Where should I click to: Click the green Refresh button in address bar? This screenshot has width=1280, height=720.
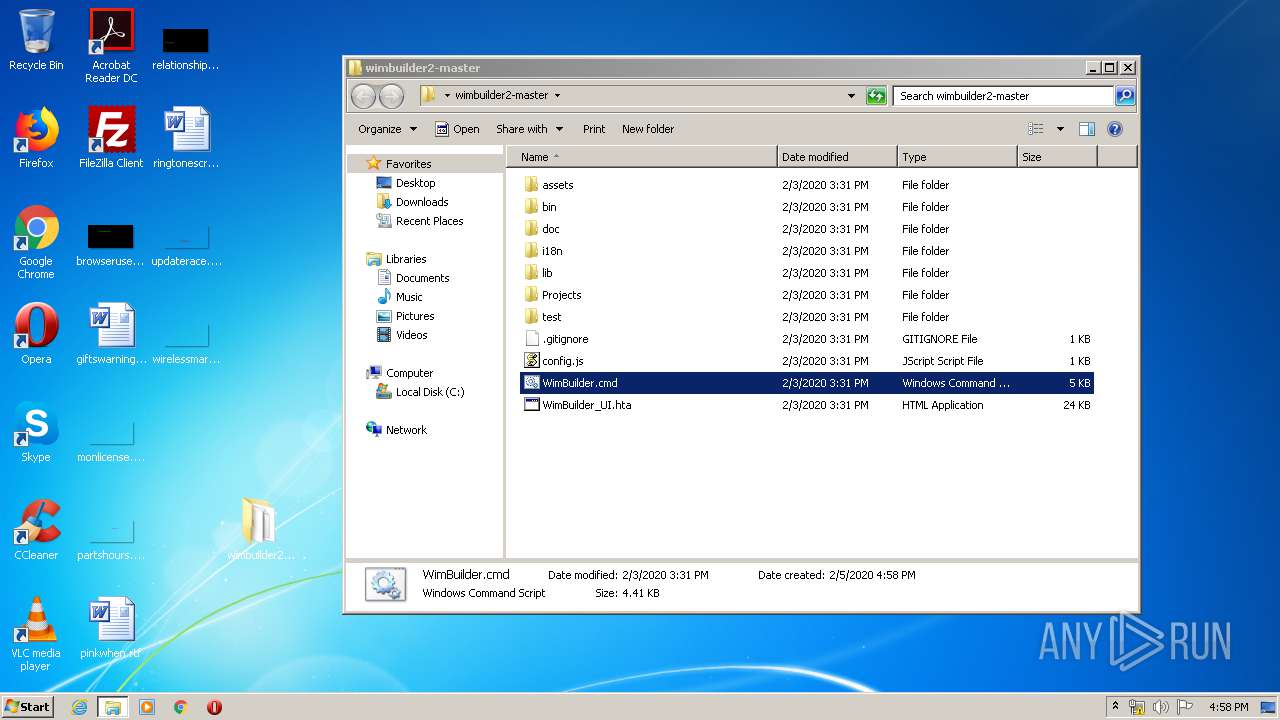point(876,96)
